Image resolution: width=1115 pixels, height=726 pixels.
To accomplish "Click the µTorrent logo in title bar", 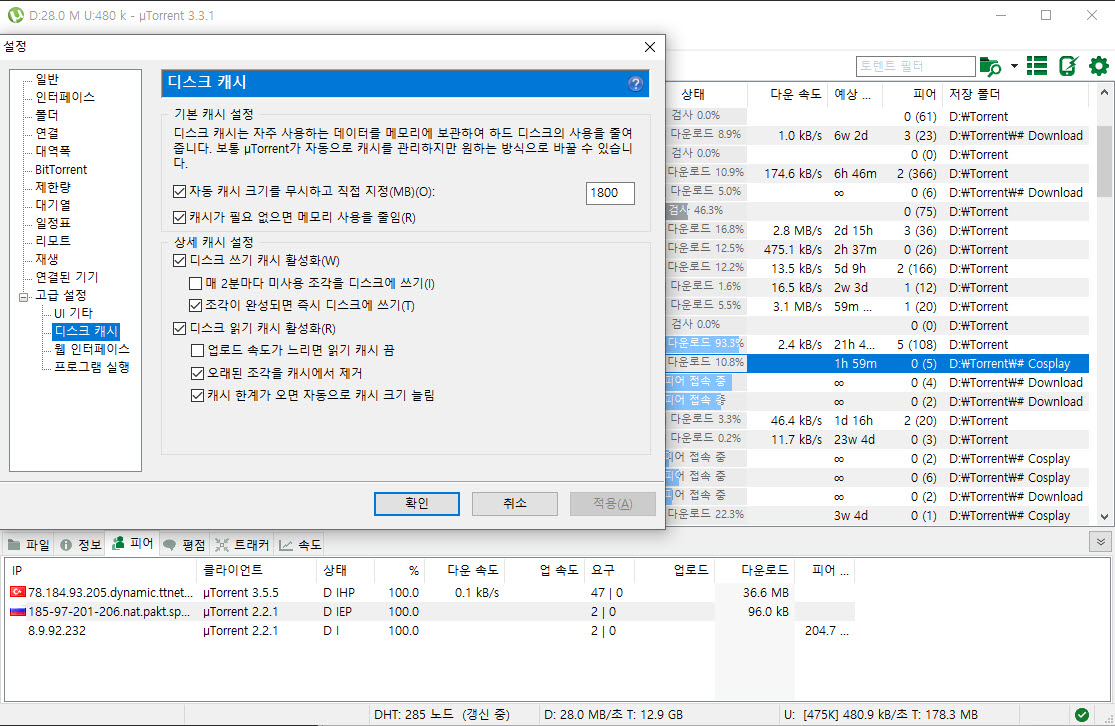I will 15,15.
